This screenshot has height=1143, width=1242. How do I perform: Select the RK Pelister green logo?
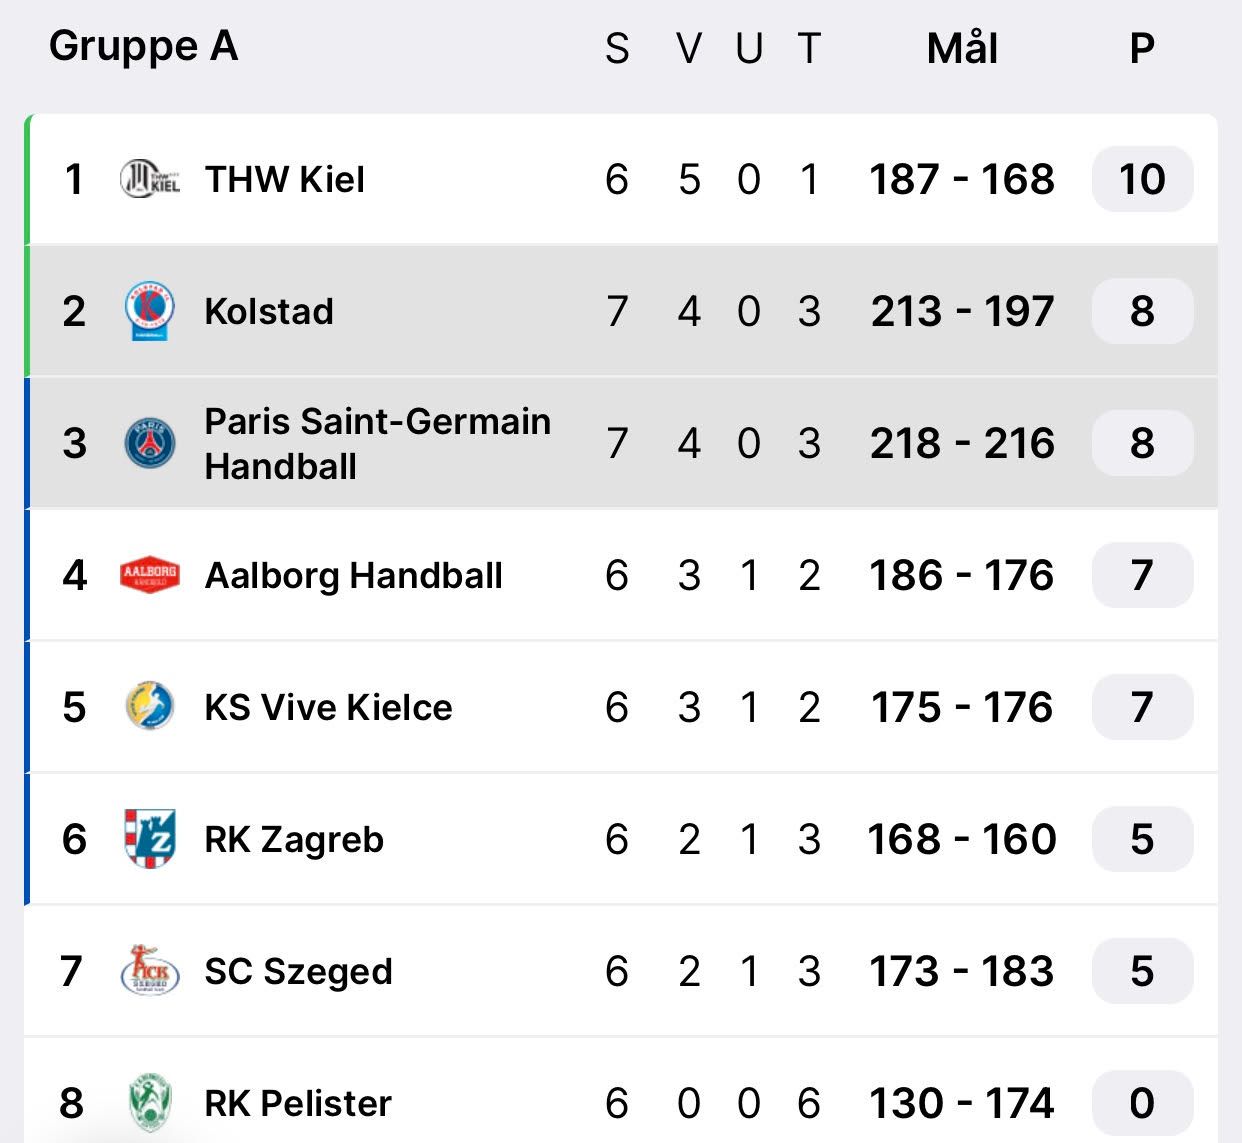click(150, 1102)
